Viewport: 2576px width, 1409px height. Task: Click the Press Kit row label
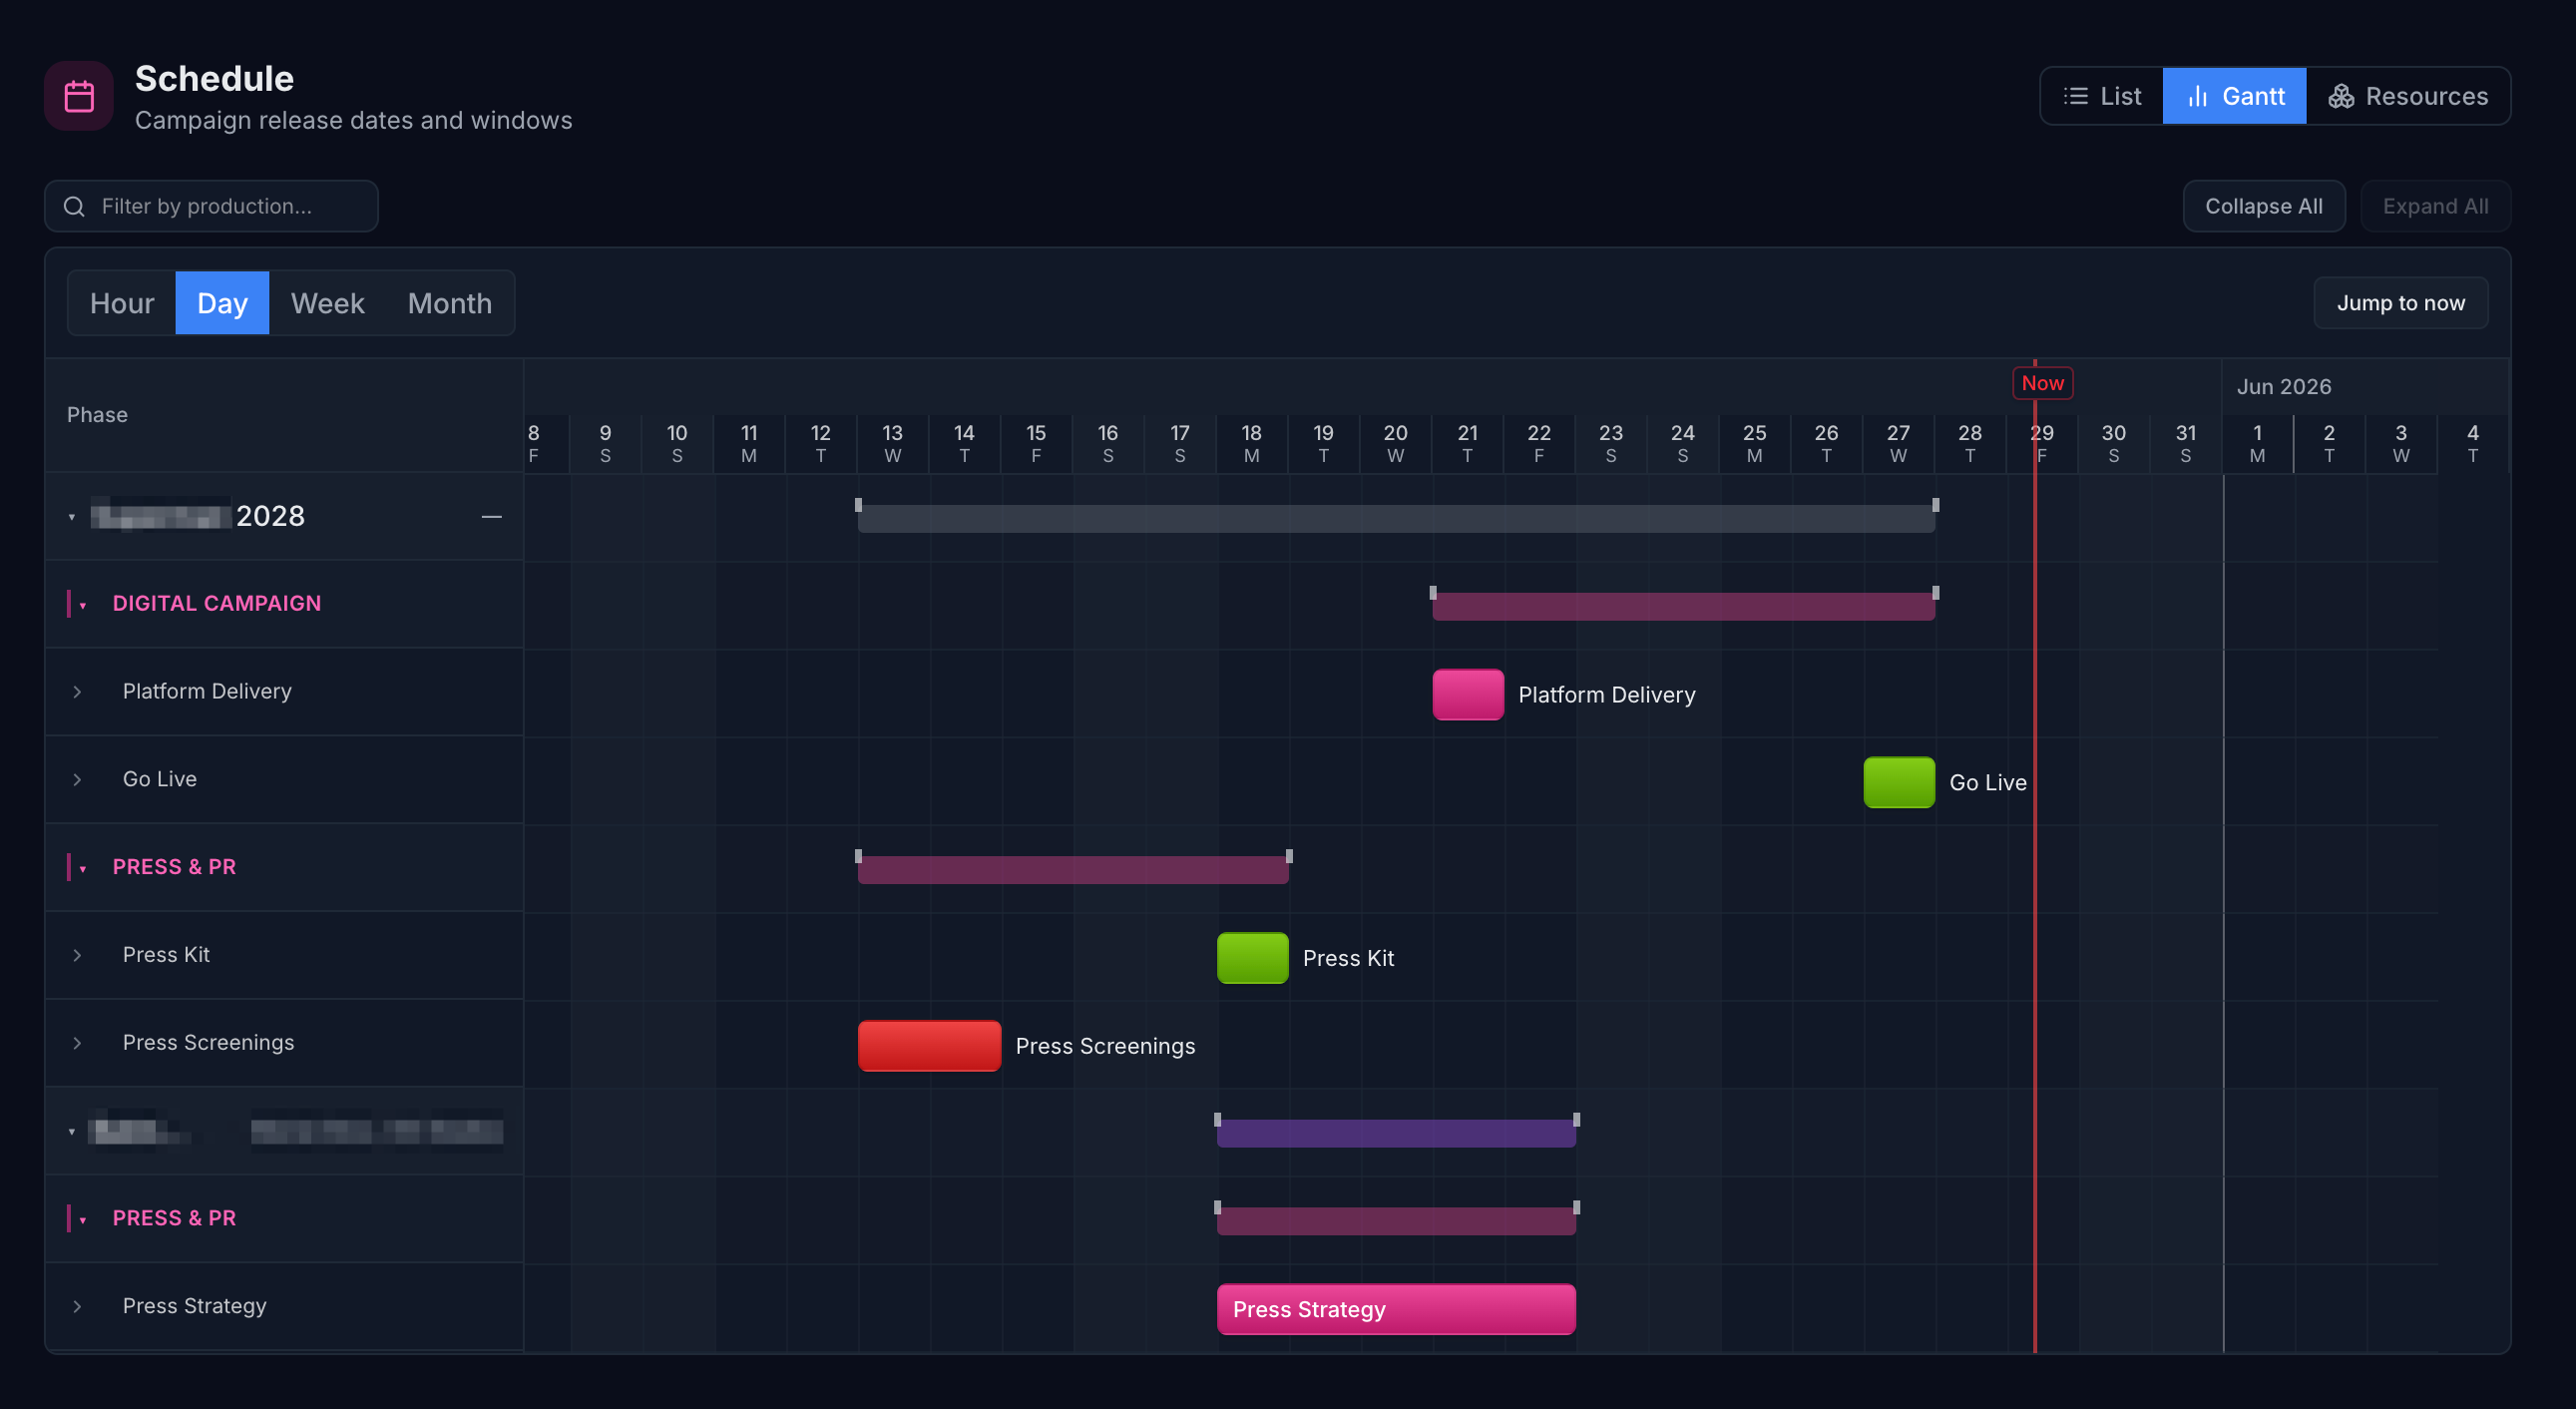click(x=166, y=954)
